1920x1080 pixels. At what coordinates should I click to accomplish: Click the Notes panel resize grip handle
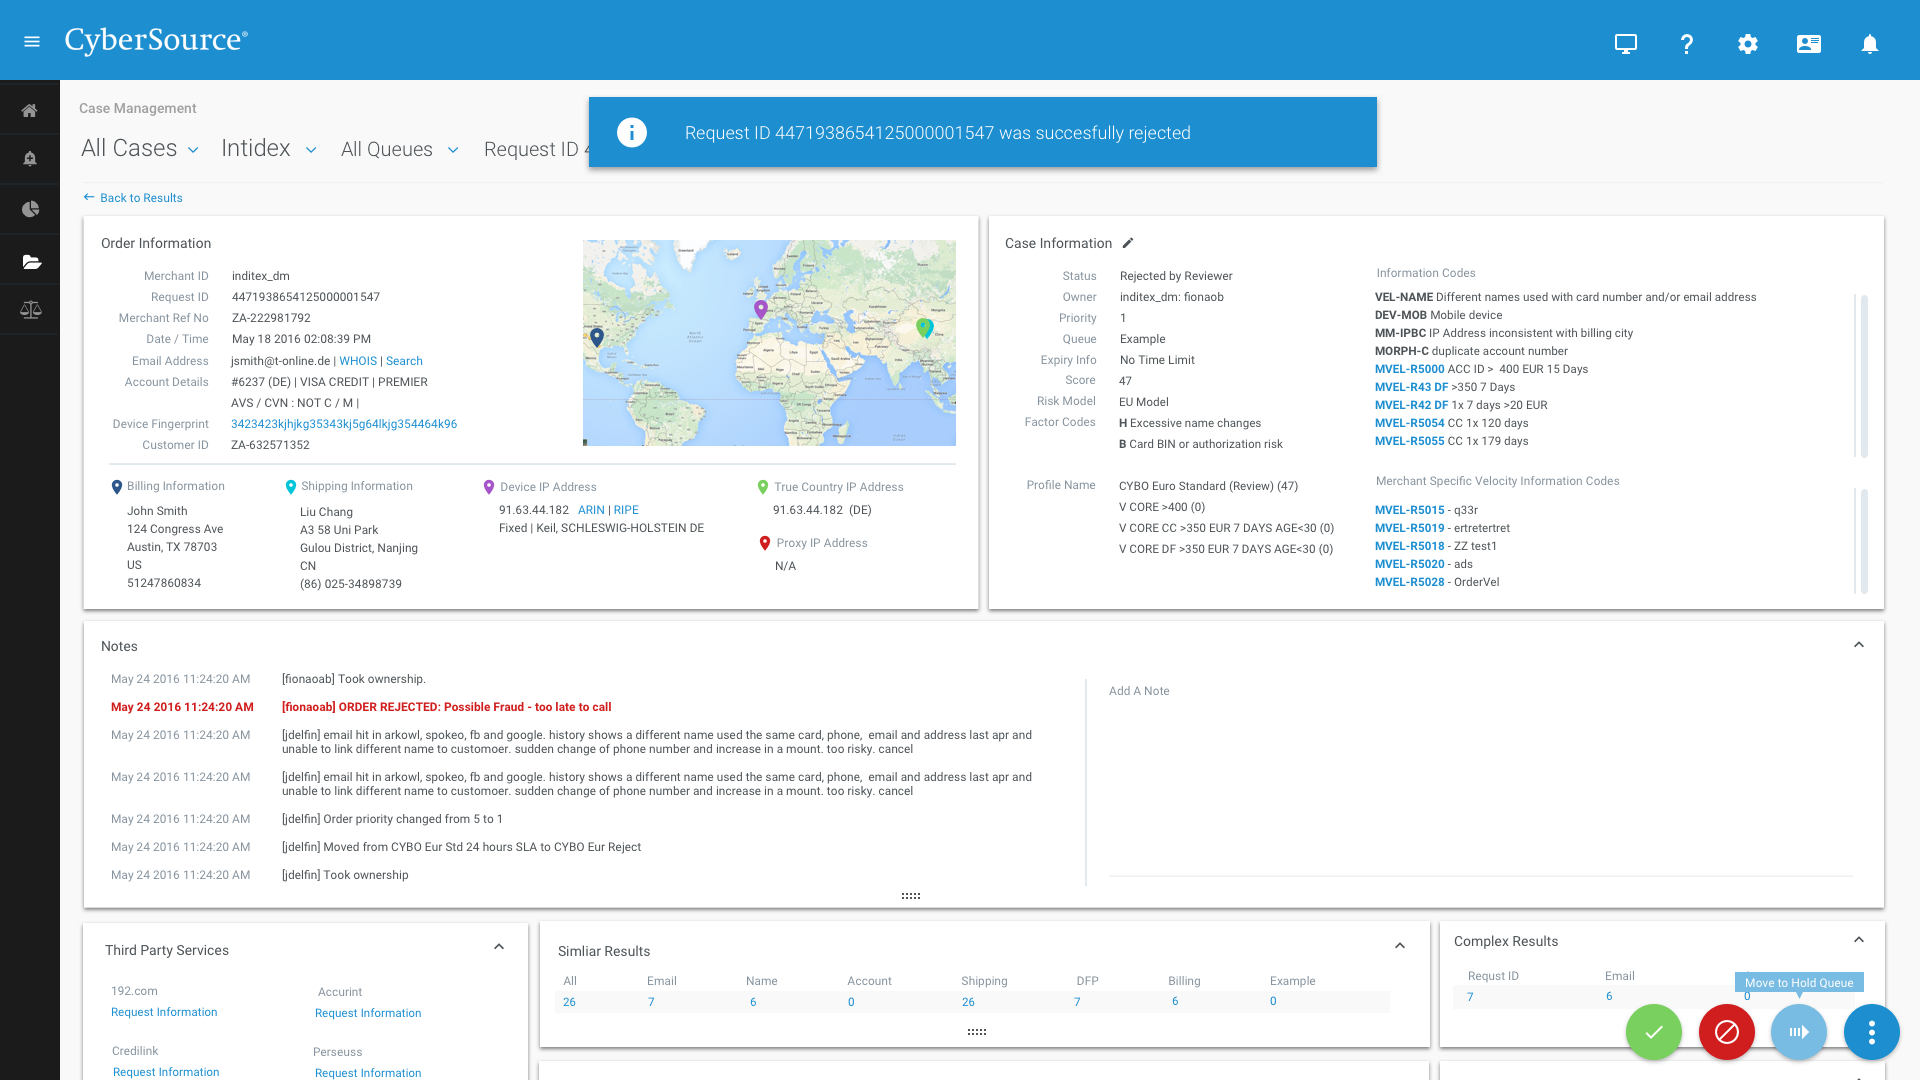pyautogui.click(x=911, y=896)
